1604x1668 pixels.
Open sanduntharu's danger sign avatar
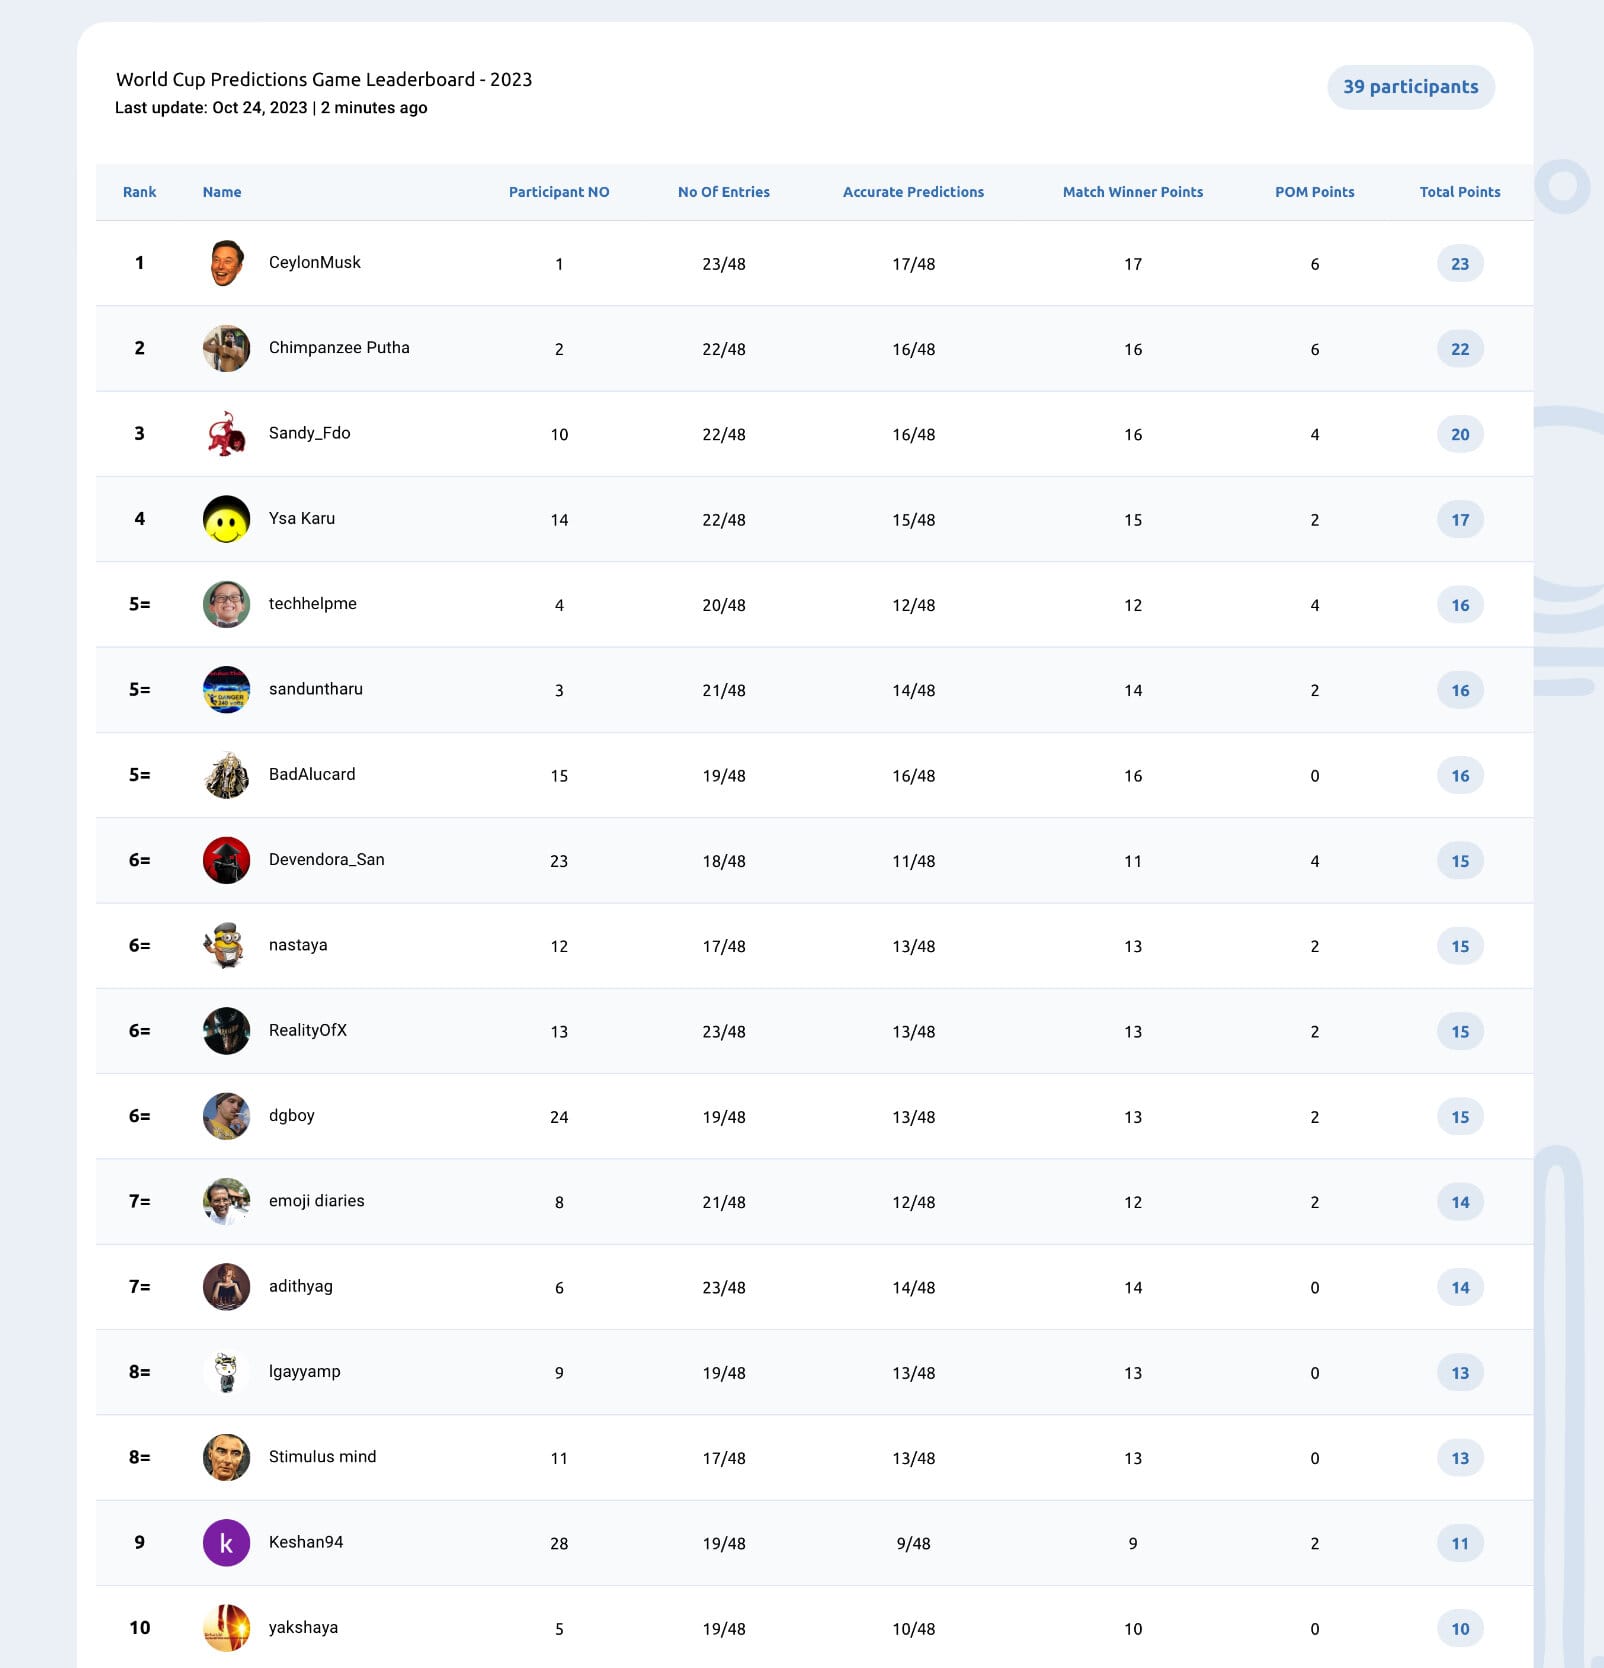(226, 690)
